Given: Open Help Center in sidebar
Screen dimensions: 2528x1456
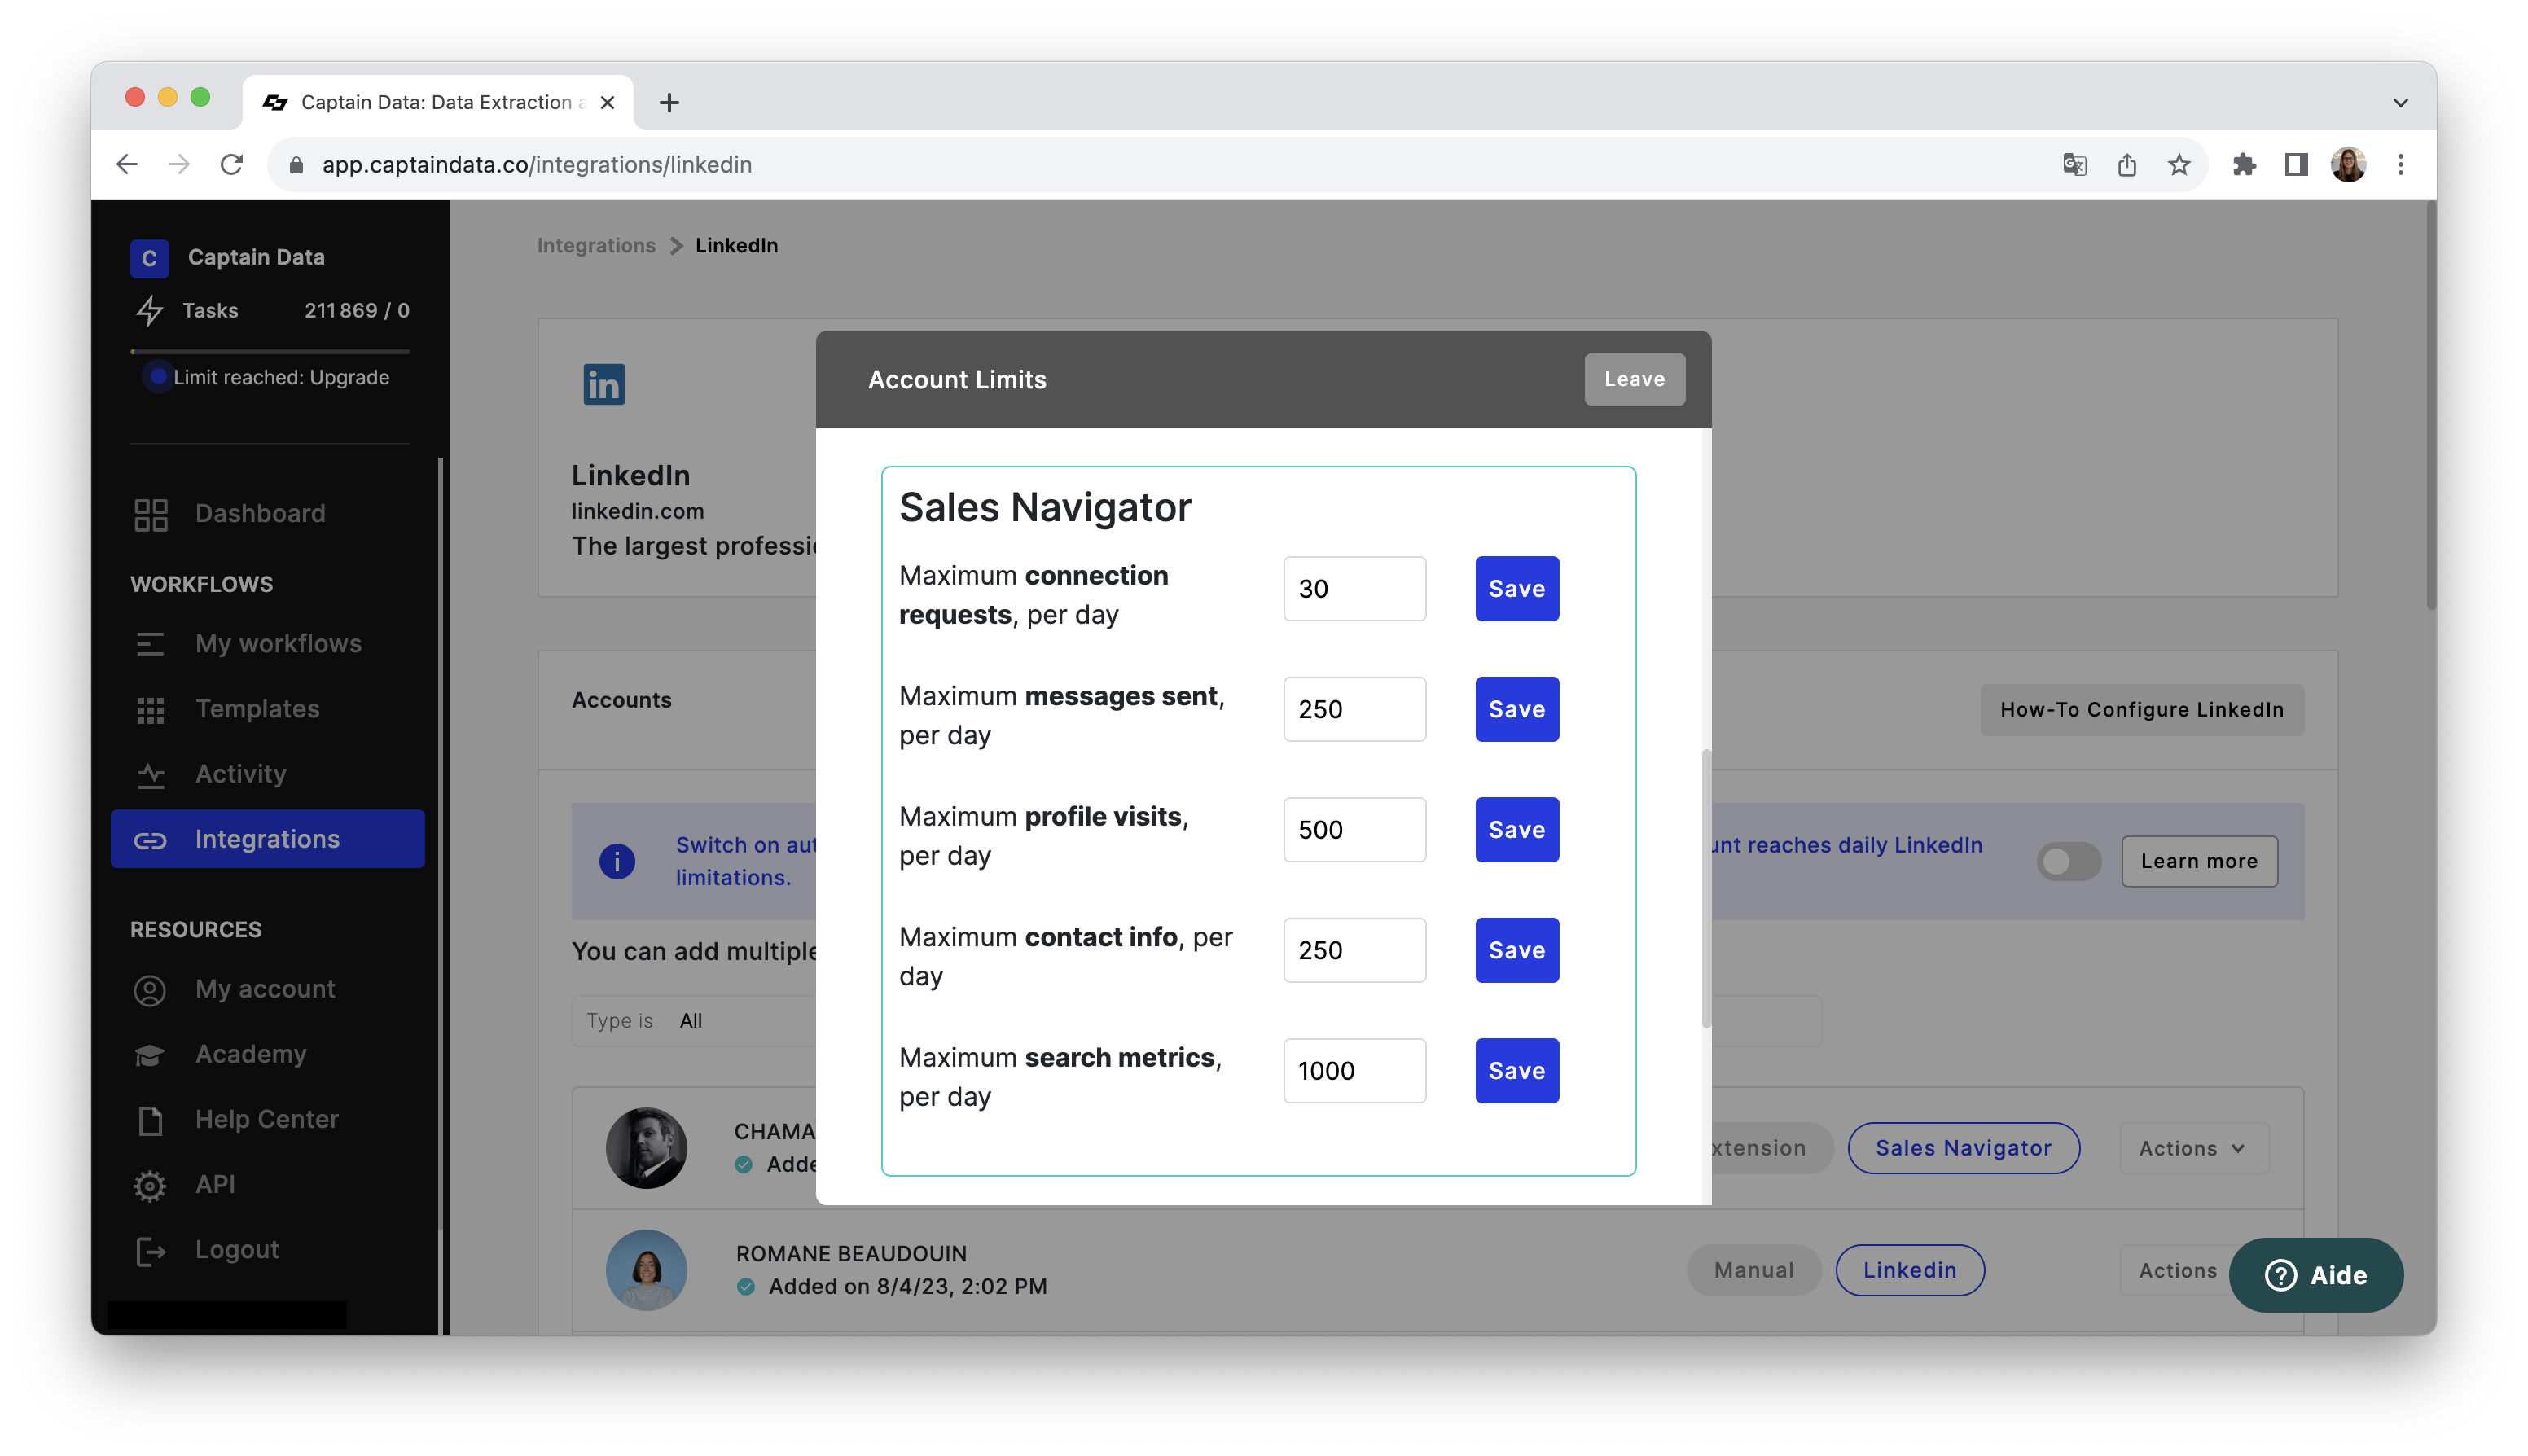Looking at the screenshot, I should 267,1118.
